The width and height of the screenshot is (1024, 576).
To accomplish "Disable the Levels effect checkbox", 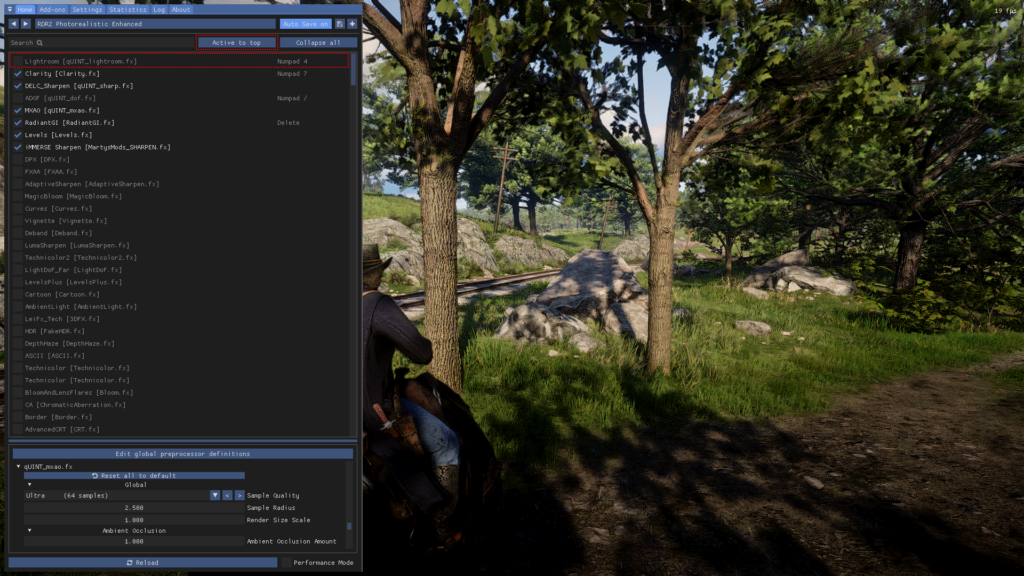I will [x=18, y=135].
